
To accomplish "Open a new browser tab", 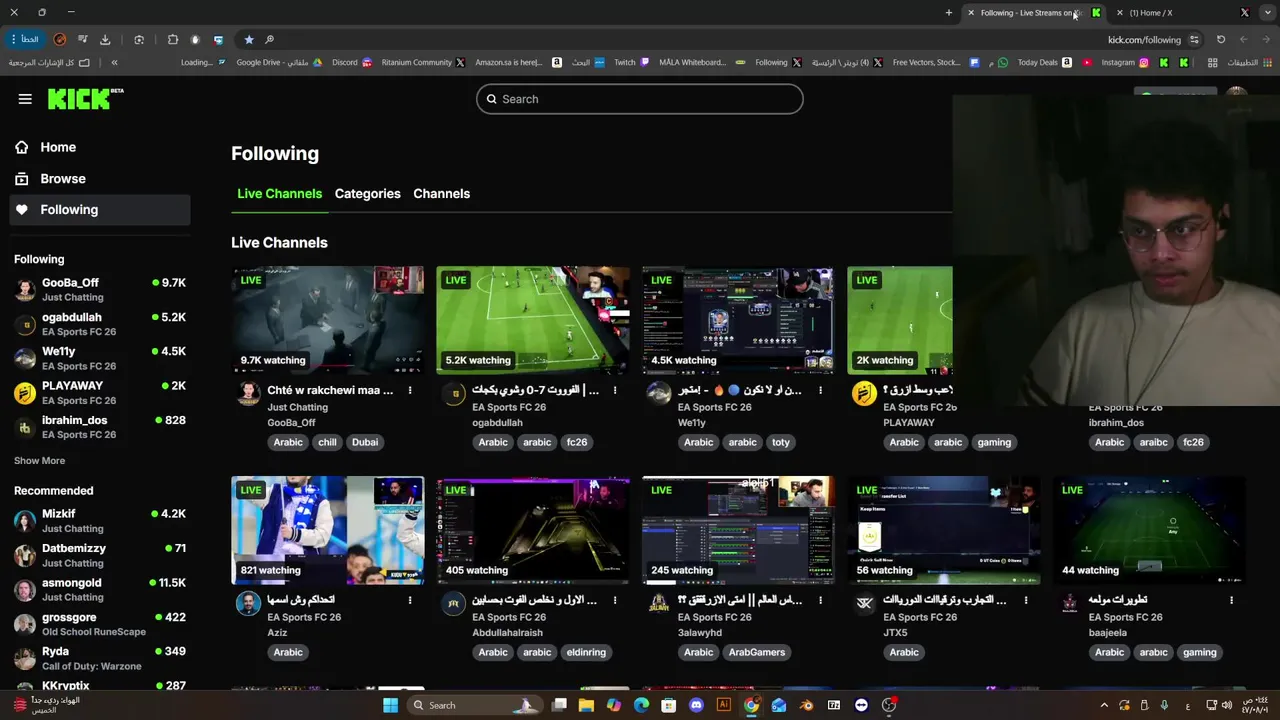I will coord(949,13).
